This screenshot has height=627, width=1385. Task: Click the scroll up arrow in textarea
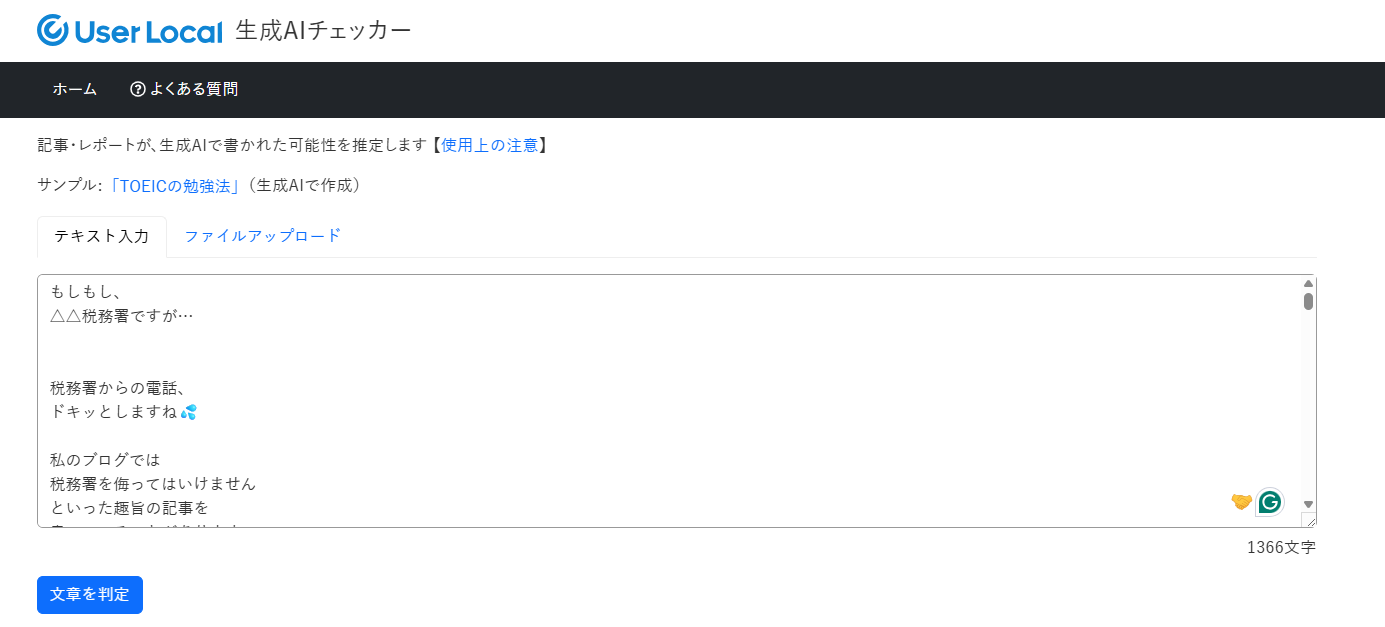(1308, 284)
